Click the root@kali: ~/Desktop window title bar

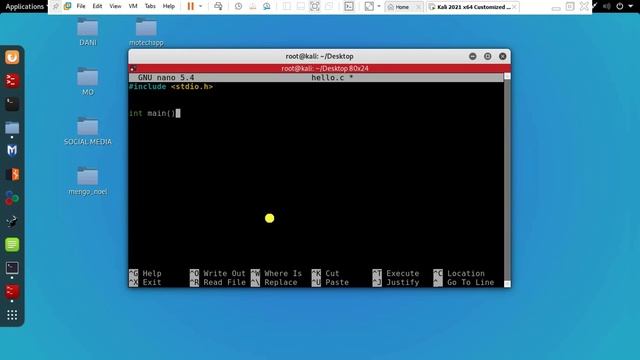pyautogui.click(x=320, y=56)
